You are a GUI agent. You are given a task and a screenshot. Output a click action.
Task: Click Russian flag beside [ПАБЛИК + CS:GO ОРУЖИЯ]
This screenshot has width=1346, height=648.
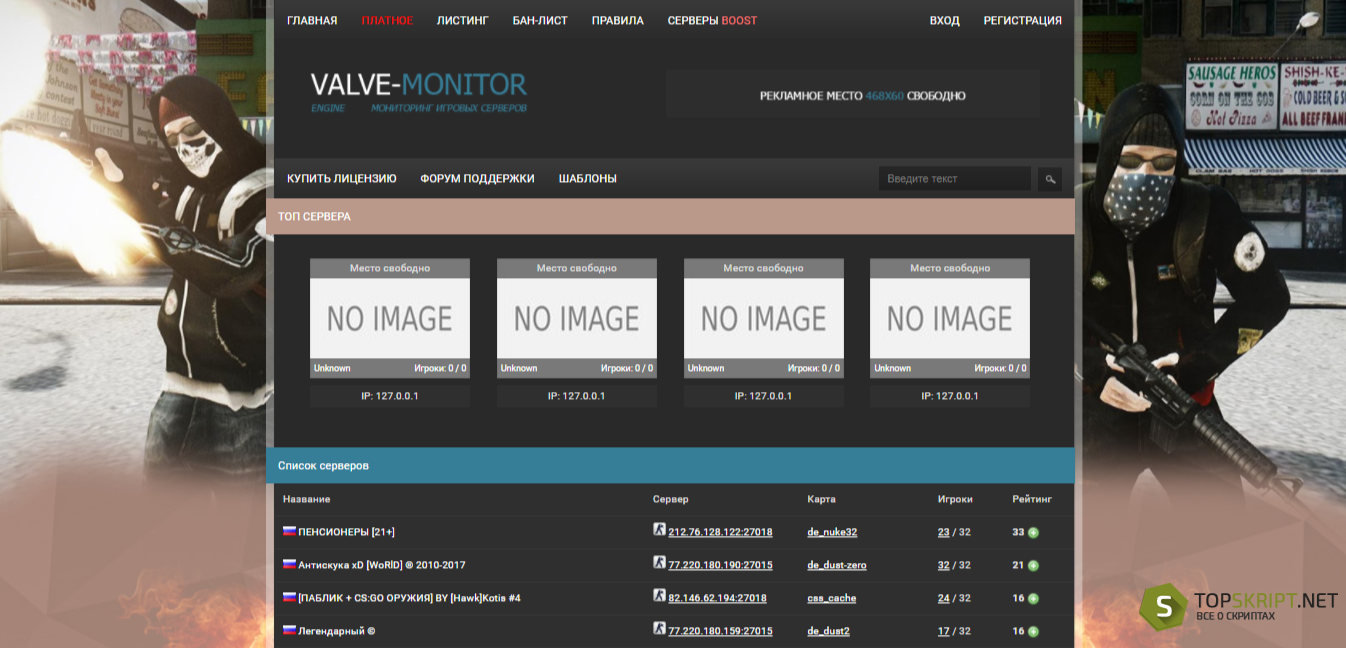coord(289,598)
